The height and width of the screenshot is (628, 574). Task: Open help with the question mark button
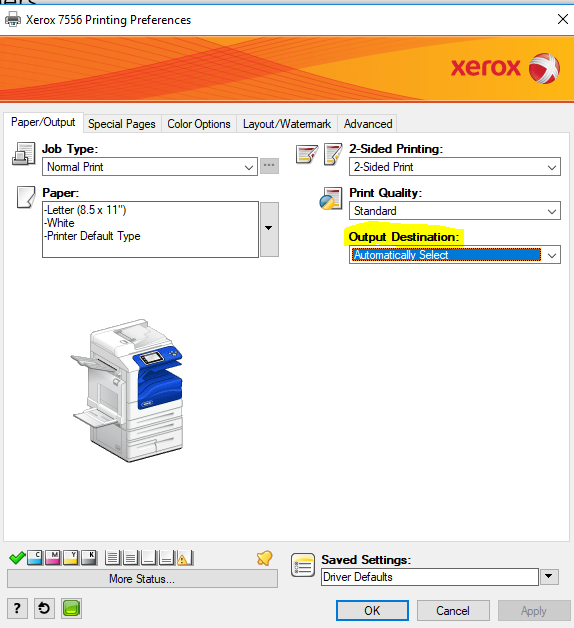tap(17, 609)
